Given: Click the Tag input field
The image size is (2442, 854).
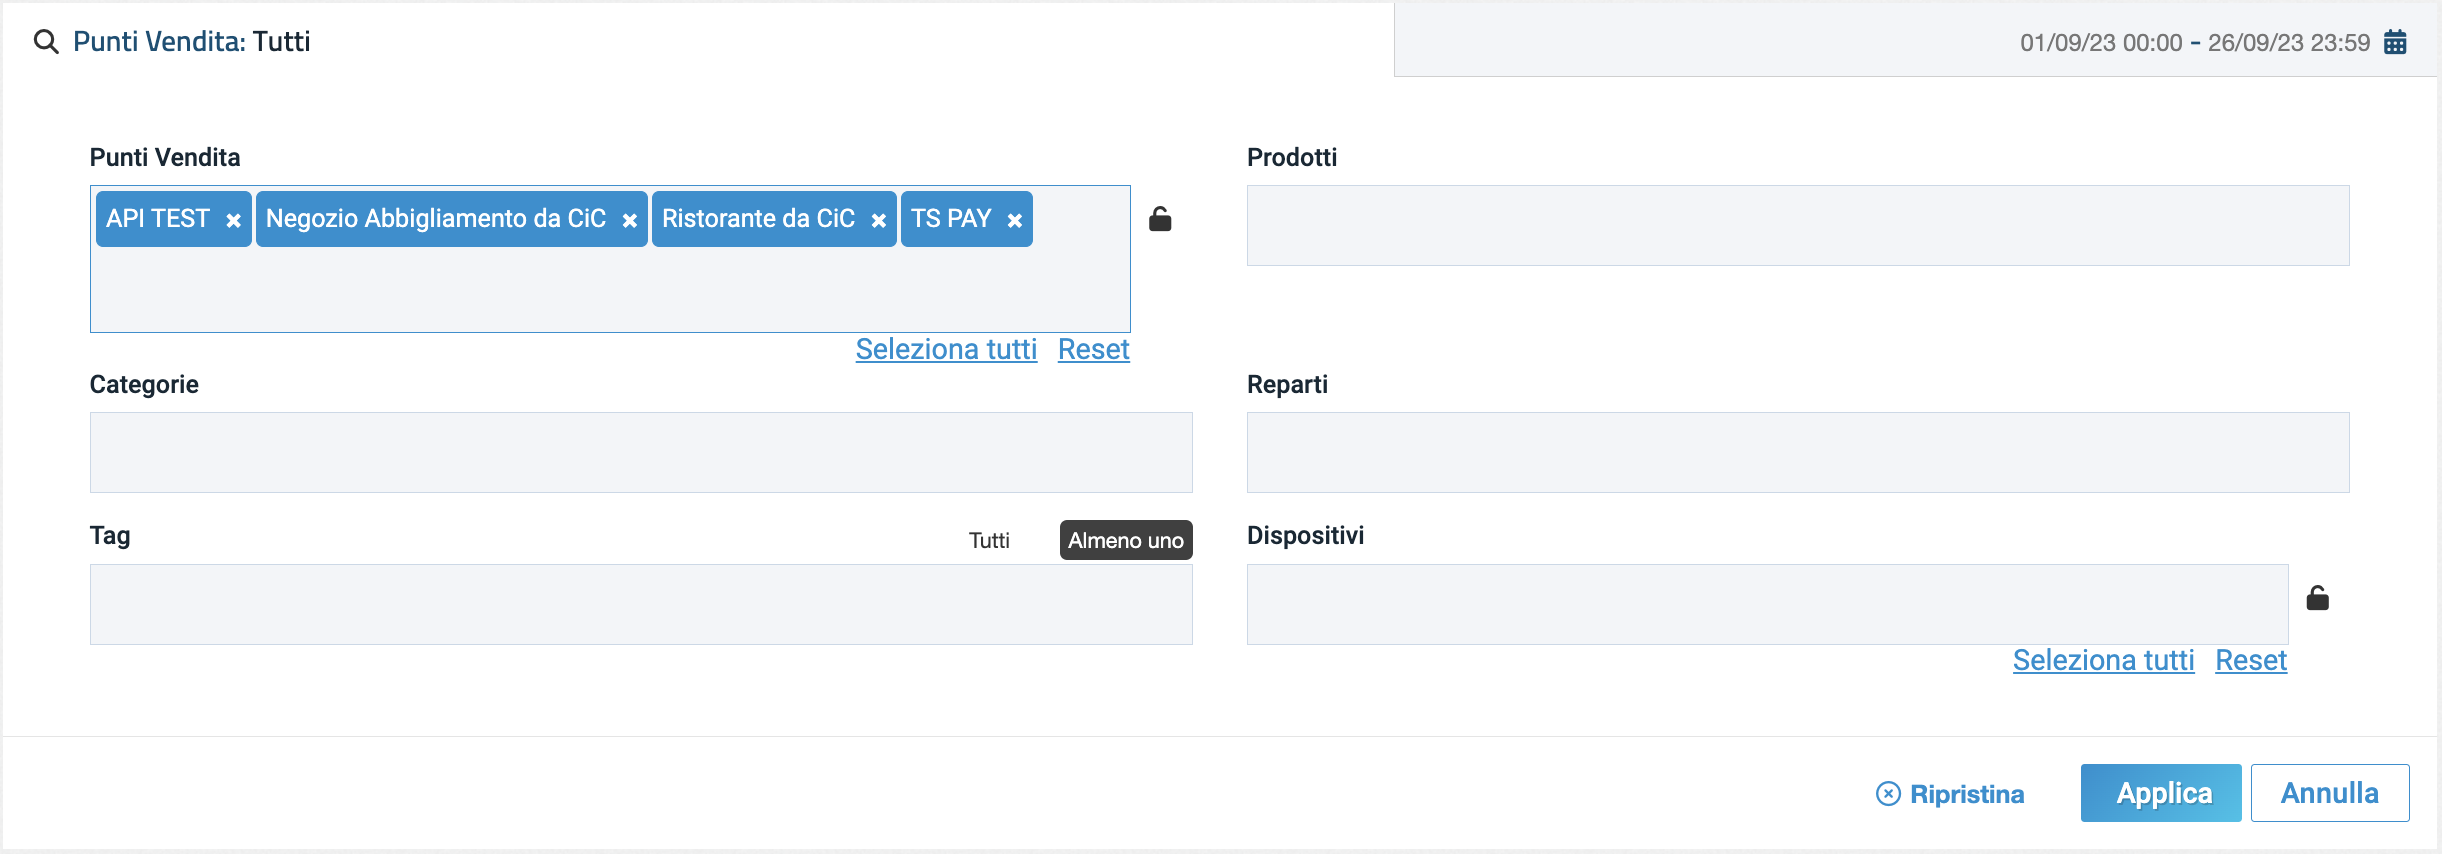Looking at the screenshot, I should (x=640, y=604).
